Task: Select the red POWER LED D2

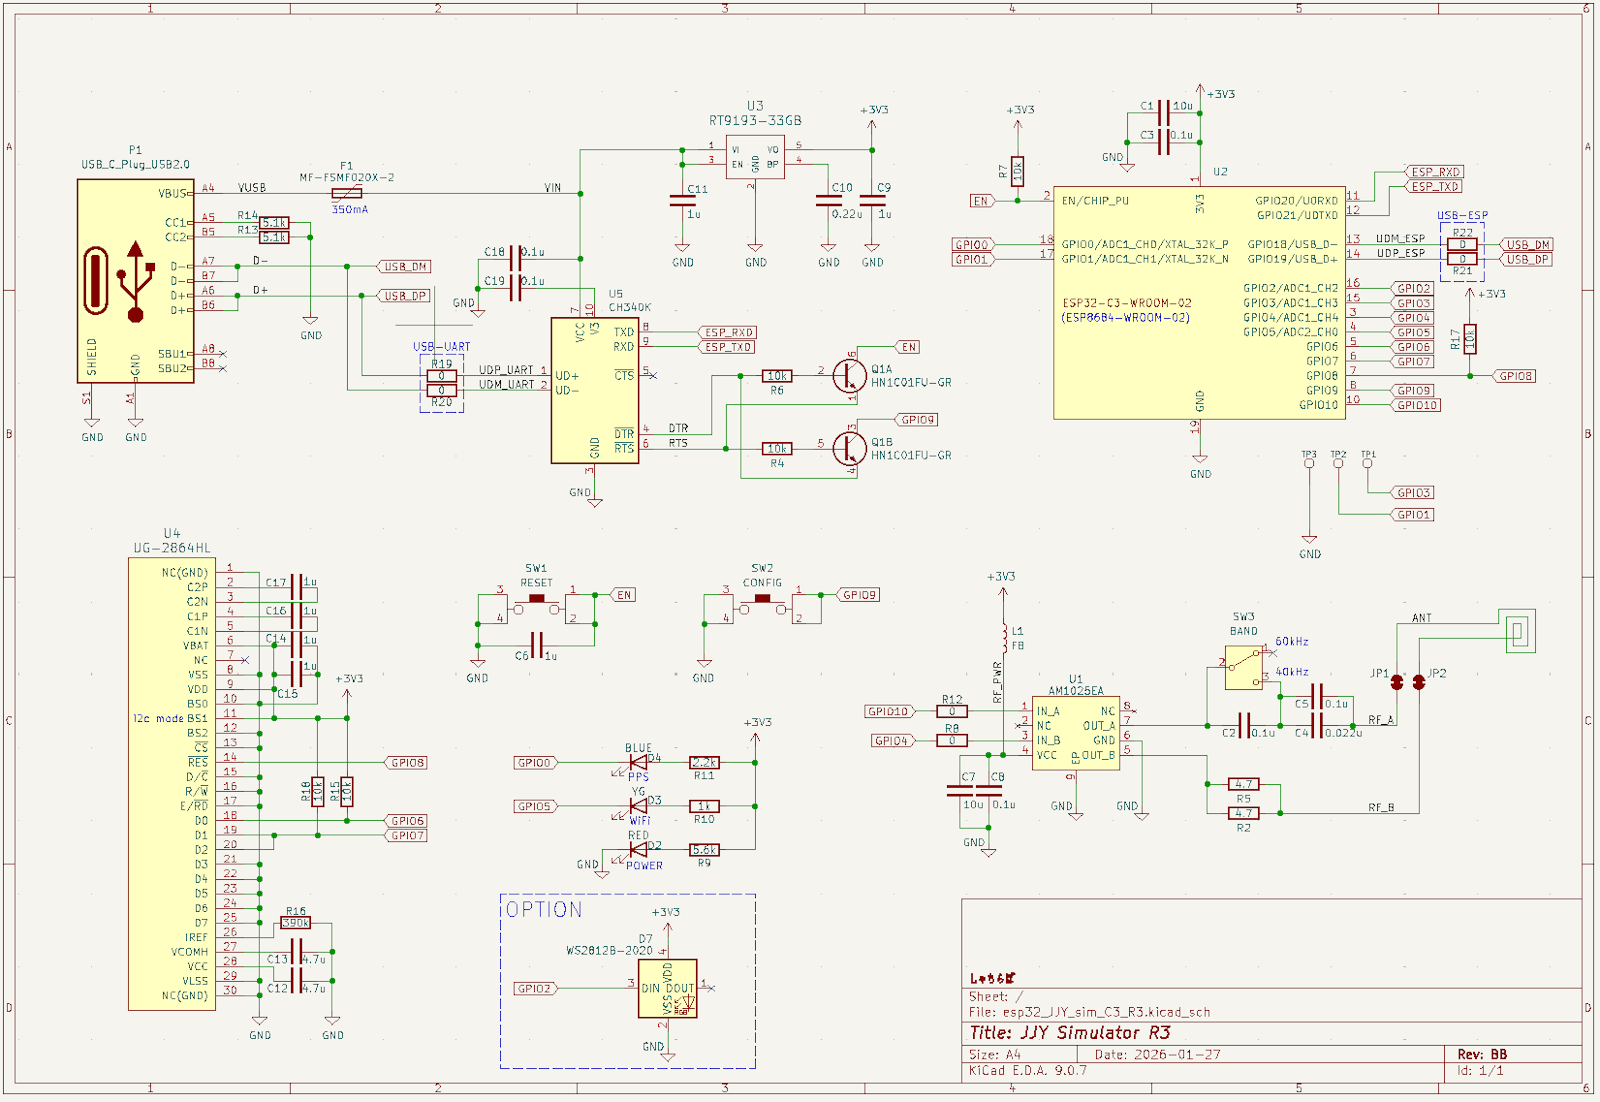Action: coord(637,850)
